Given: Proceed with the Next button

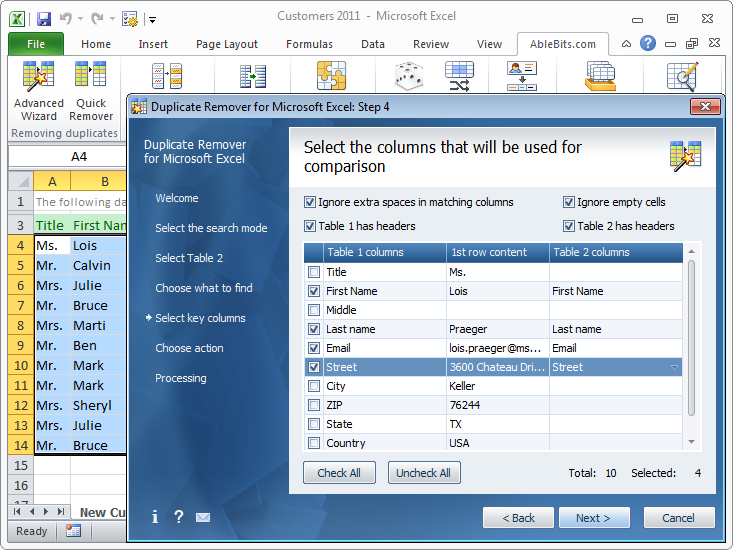Looking at the screenshot, I should (x=594, y=518).
